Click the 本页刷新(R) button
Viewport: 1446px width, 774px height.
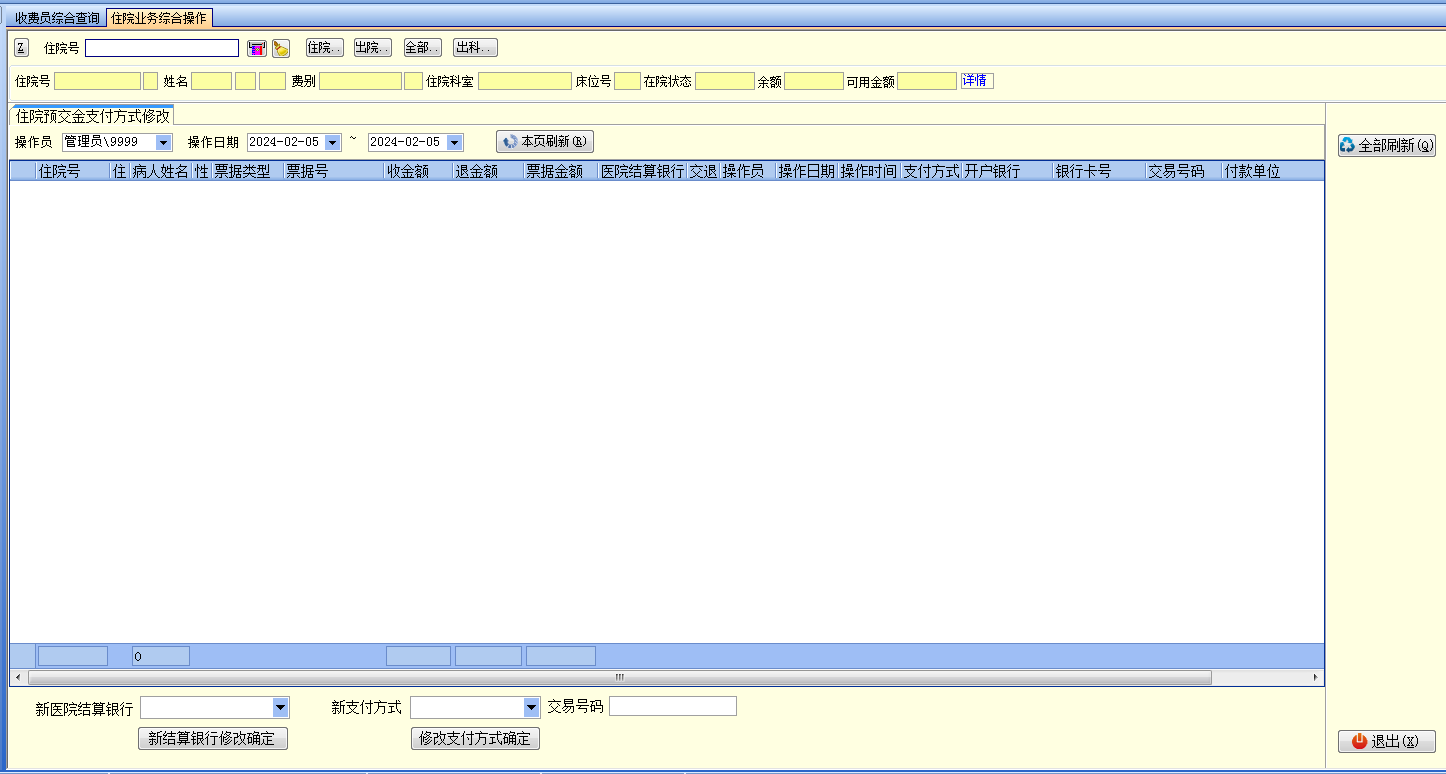click(x=545, y=142)
